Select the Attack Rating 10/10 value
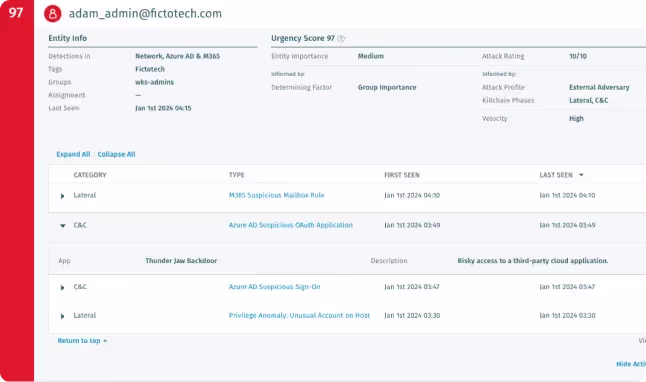The width and height of the screenshot is (646, 382). [578, 56]
